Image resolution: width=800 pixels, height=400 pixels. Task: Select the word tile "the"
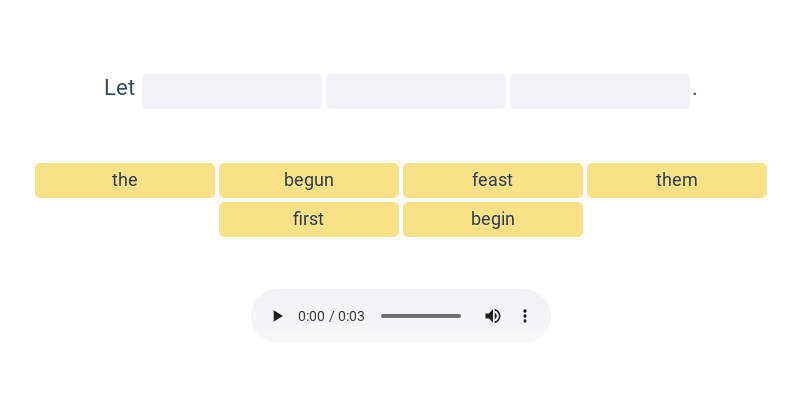click(x=125, y=180)
